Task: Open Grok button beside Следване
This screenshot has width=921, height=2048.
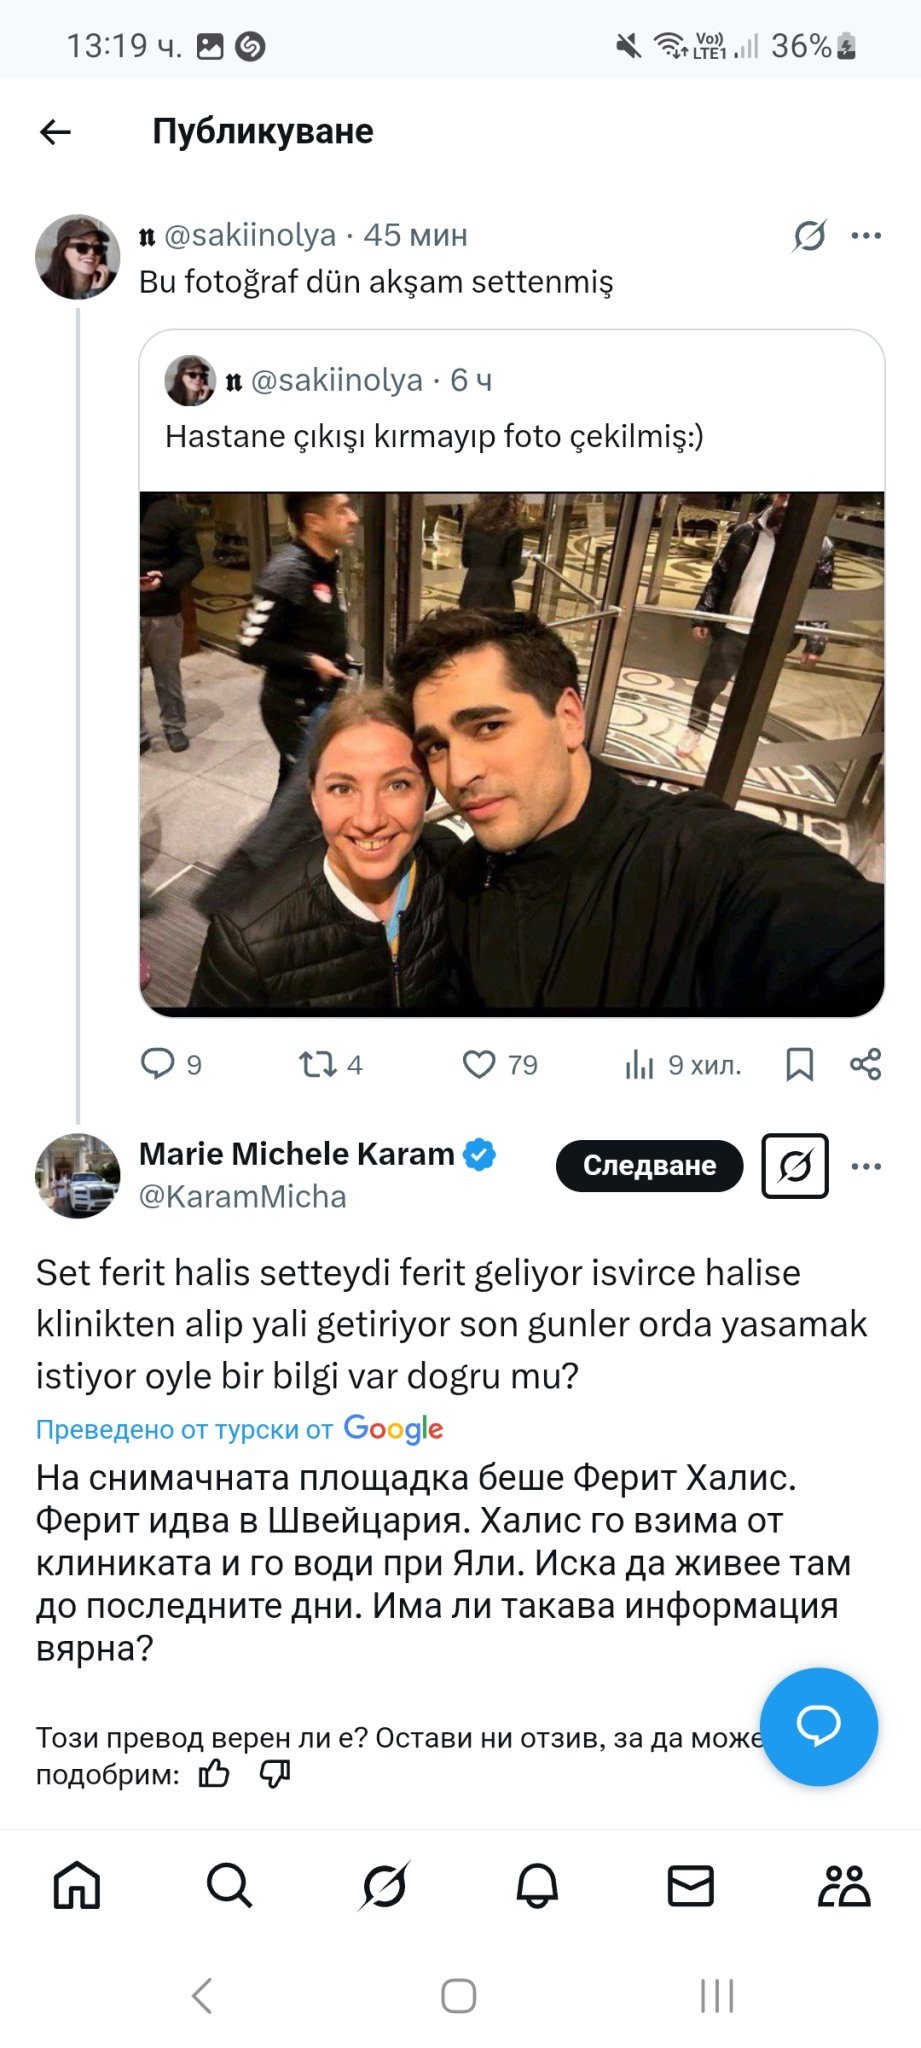Action: (x=795, y=1166)
